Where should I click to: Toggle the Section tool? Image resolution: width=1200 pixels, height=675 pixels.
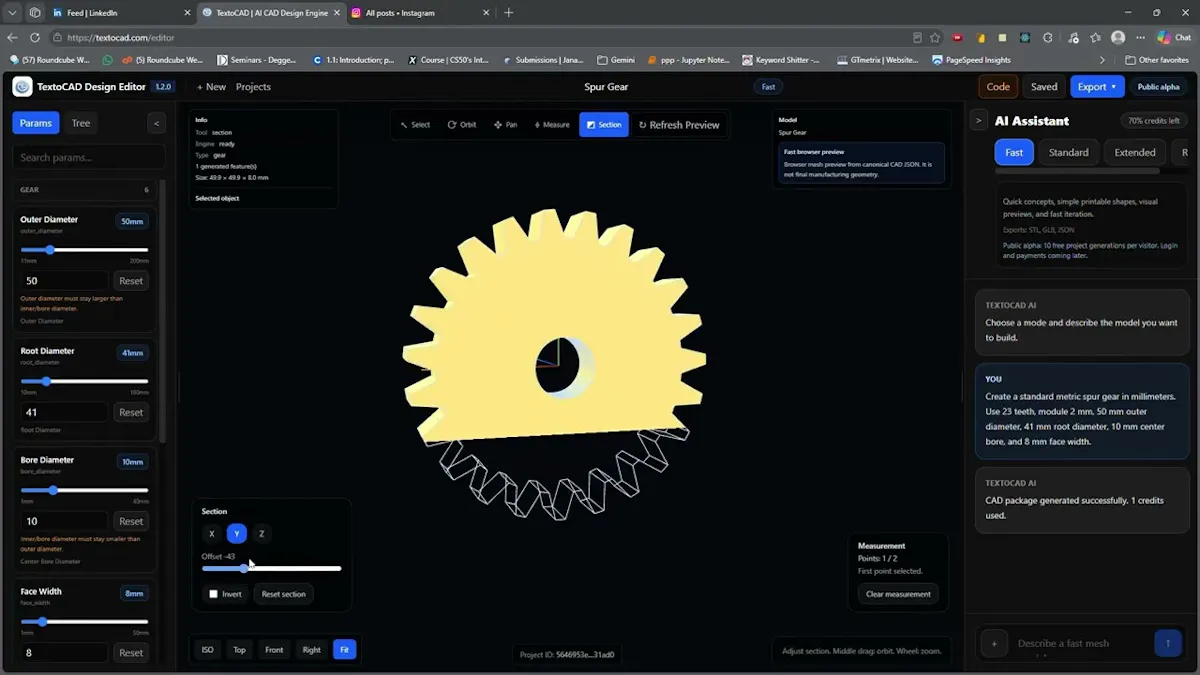604,125
